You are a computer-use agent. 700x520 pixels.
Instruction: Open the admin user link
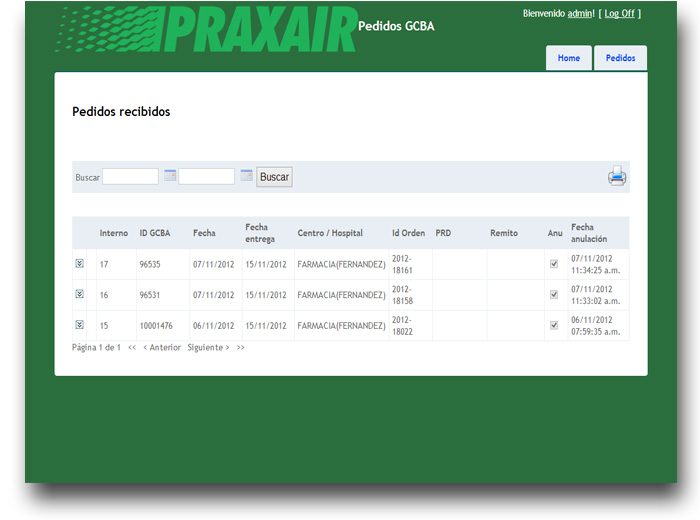[x=579, y=14]
